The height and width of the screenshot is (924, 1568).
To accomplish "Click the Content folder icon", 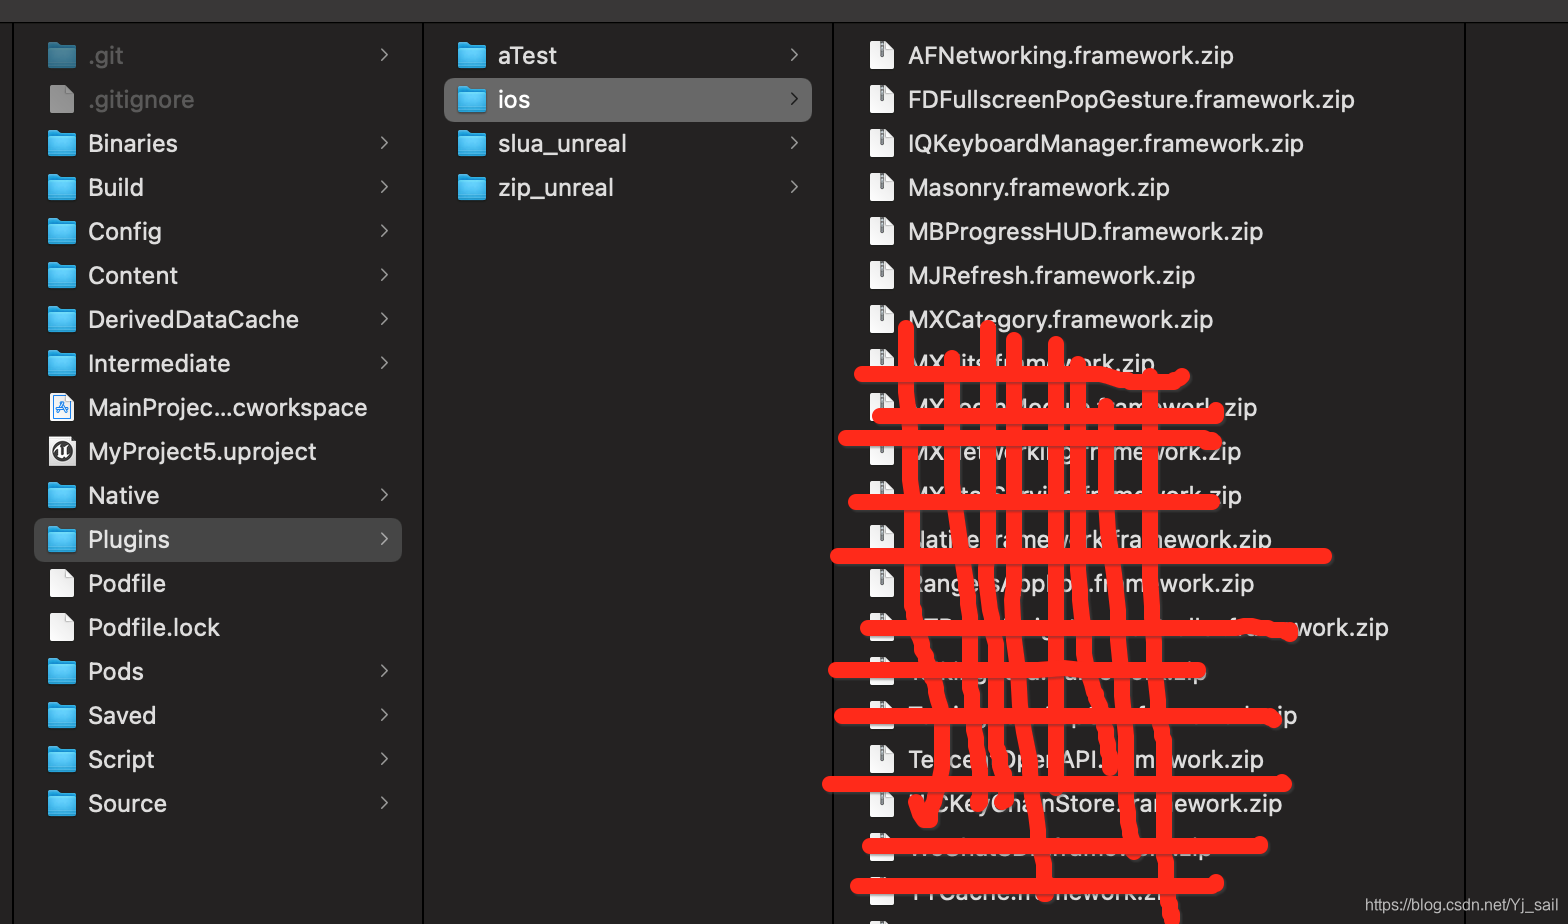I will [x=62, y=275].
